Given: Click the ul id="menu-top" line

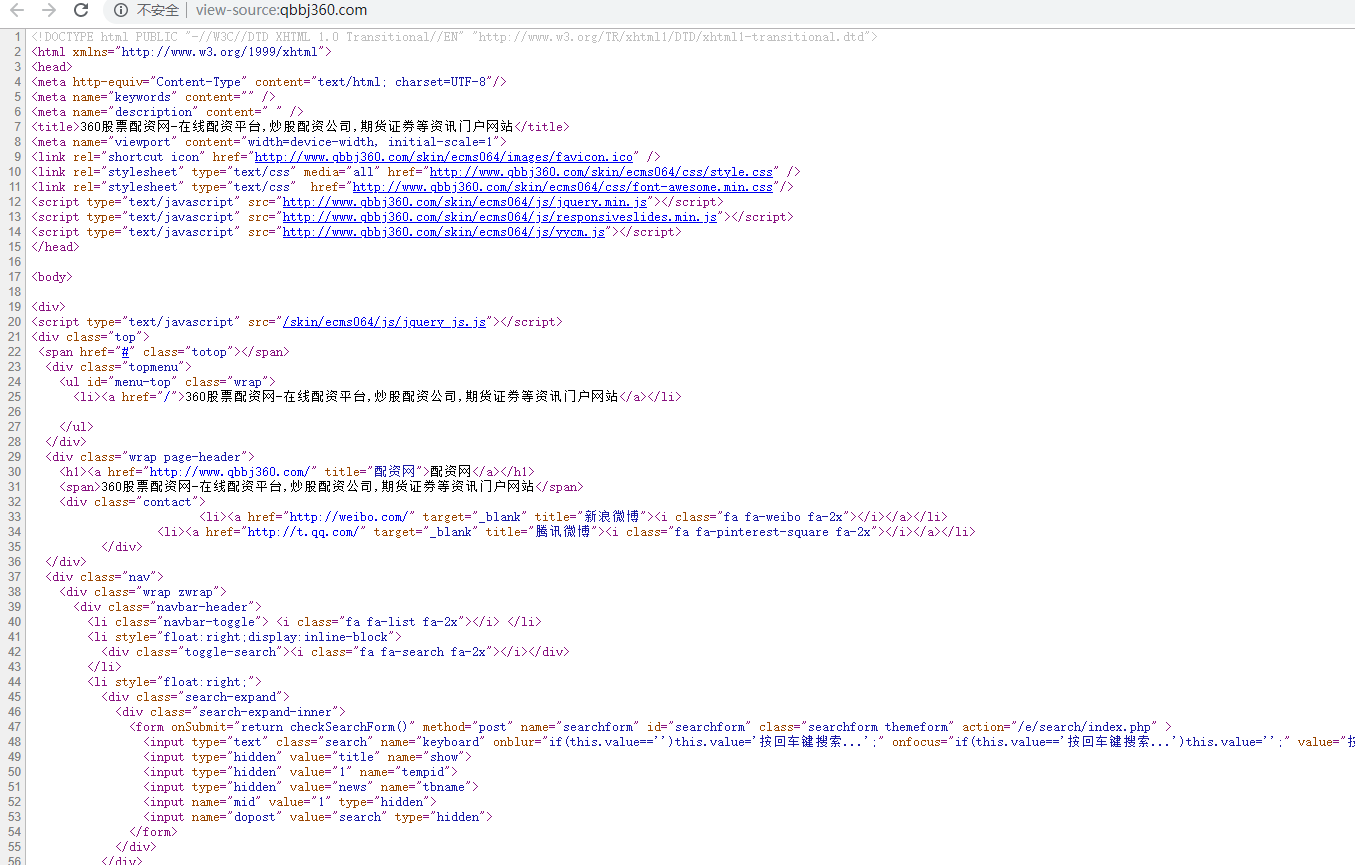Looking at the screenshot, I should pyautogui.click(x=167, y=382).
